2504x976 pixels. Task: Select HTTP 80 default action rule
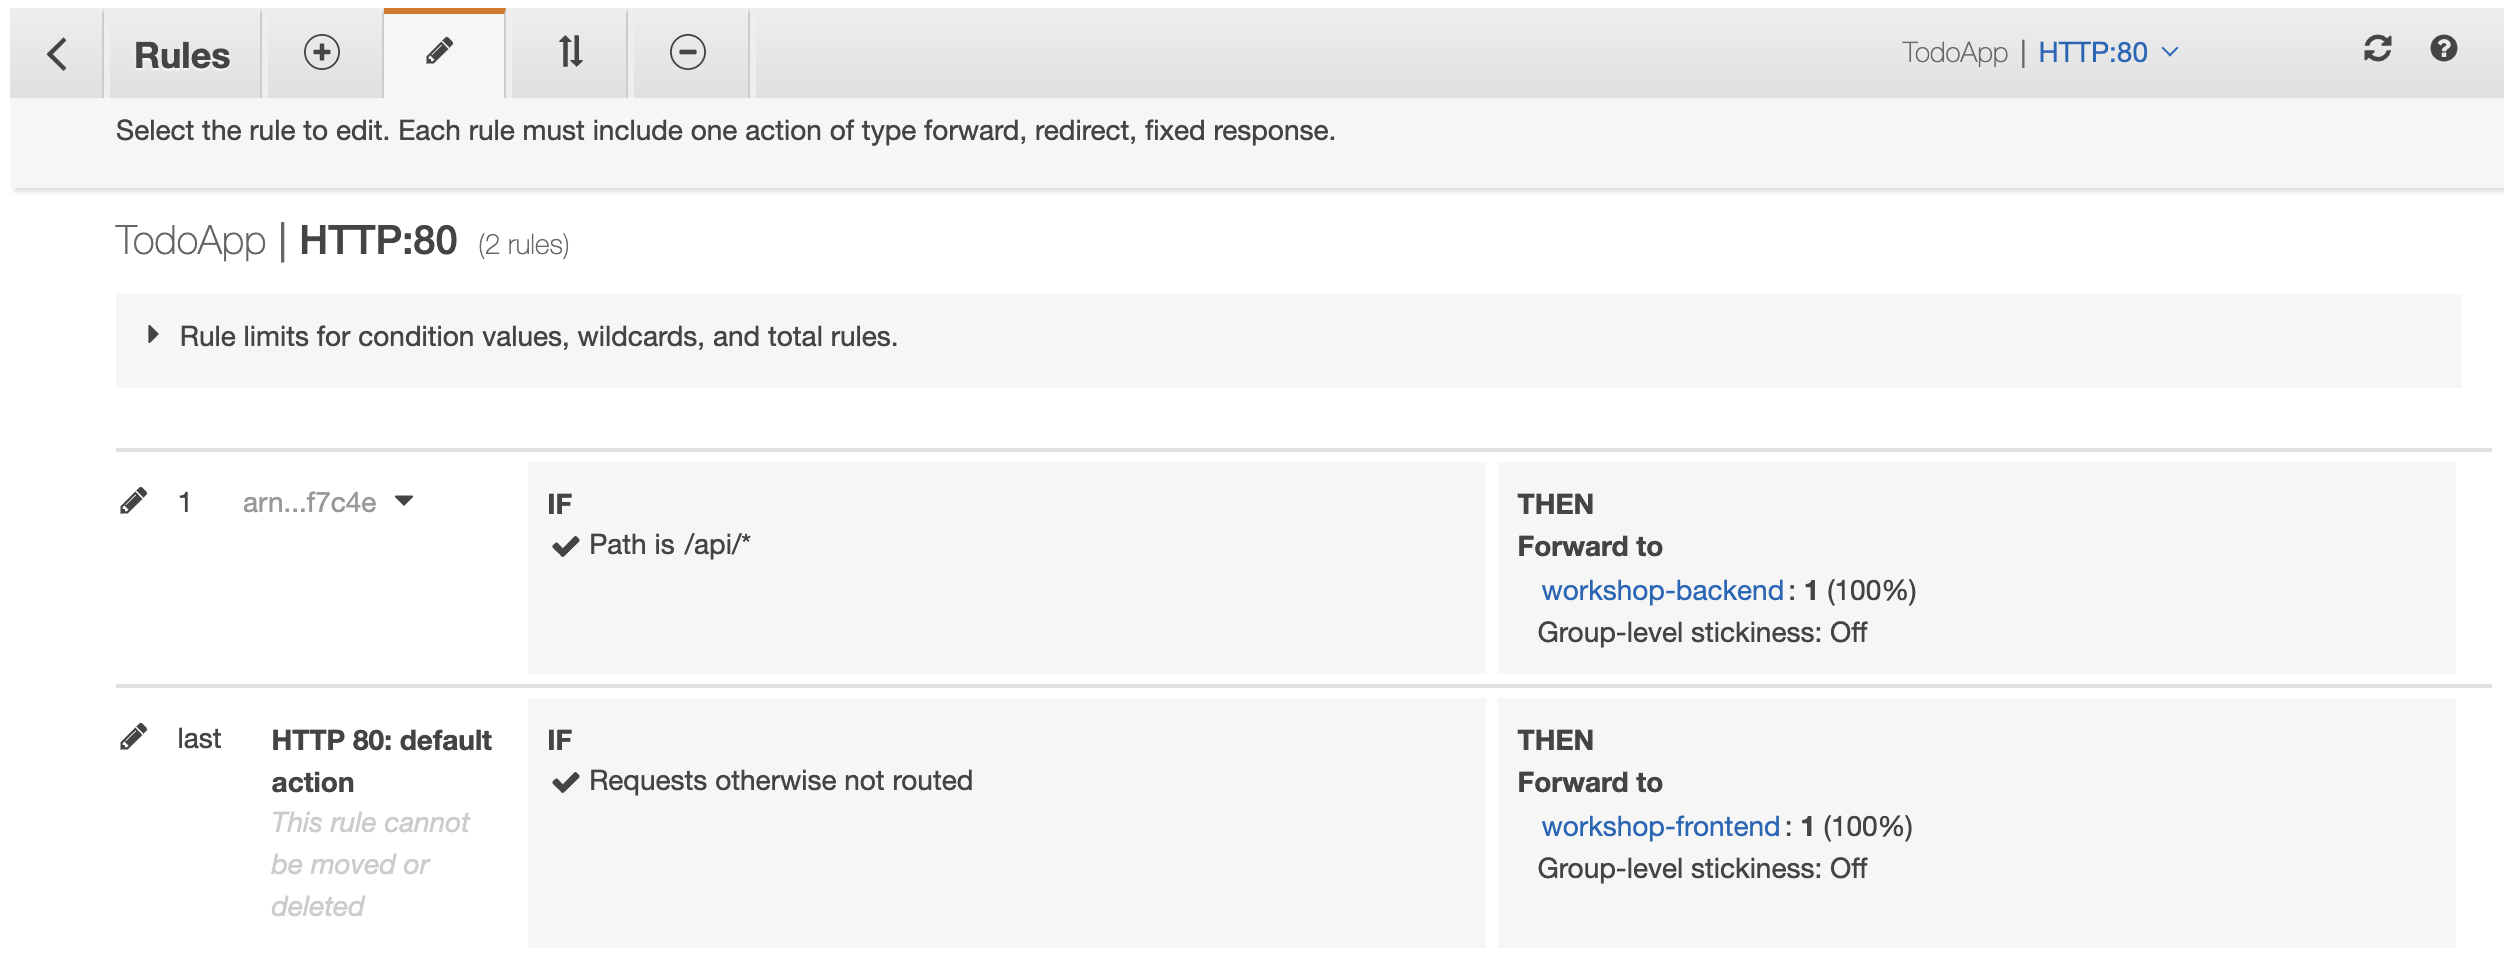tap(381, 761)
